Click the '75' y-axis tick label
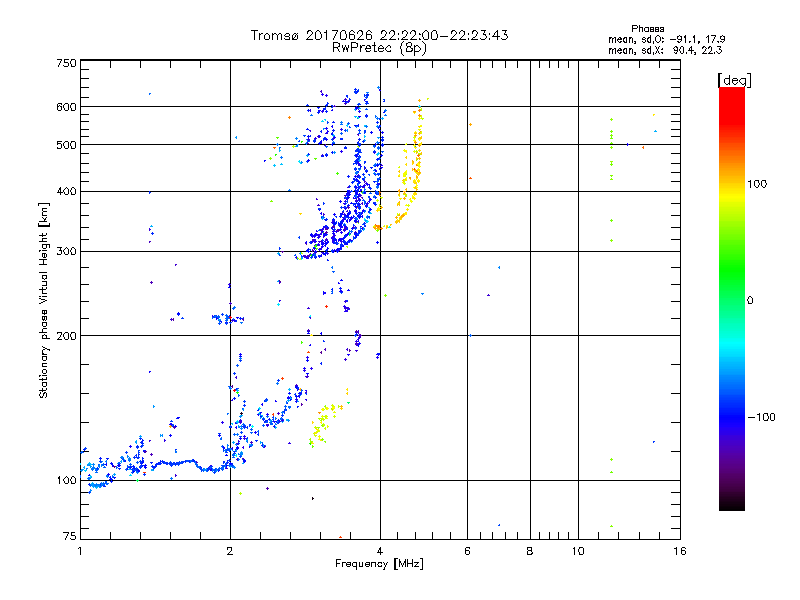The height and width of the screenshot is (600, 800). [69, 538]
